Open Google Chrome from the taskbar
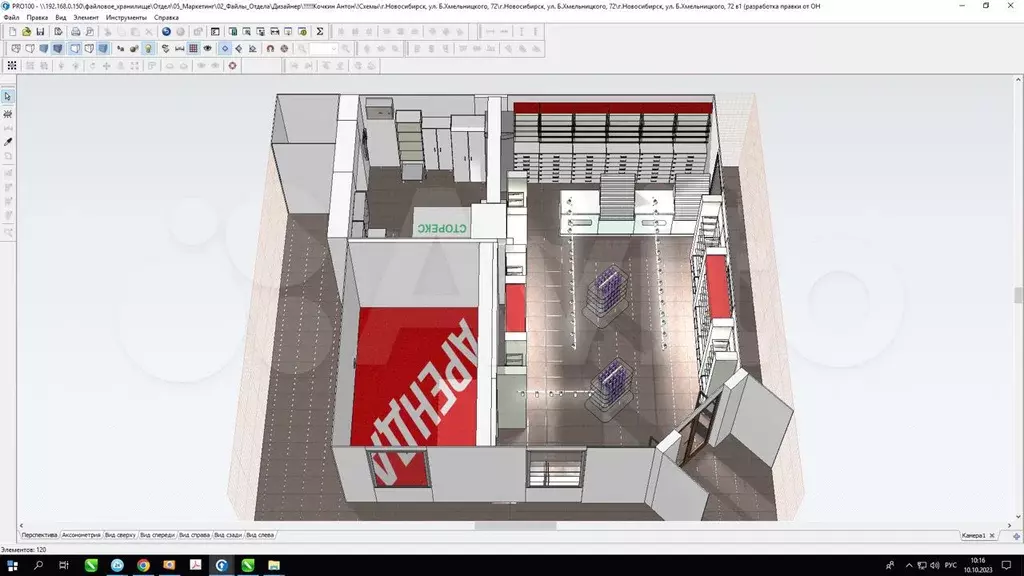 coord(143,566)
